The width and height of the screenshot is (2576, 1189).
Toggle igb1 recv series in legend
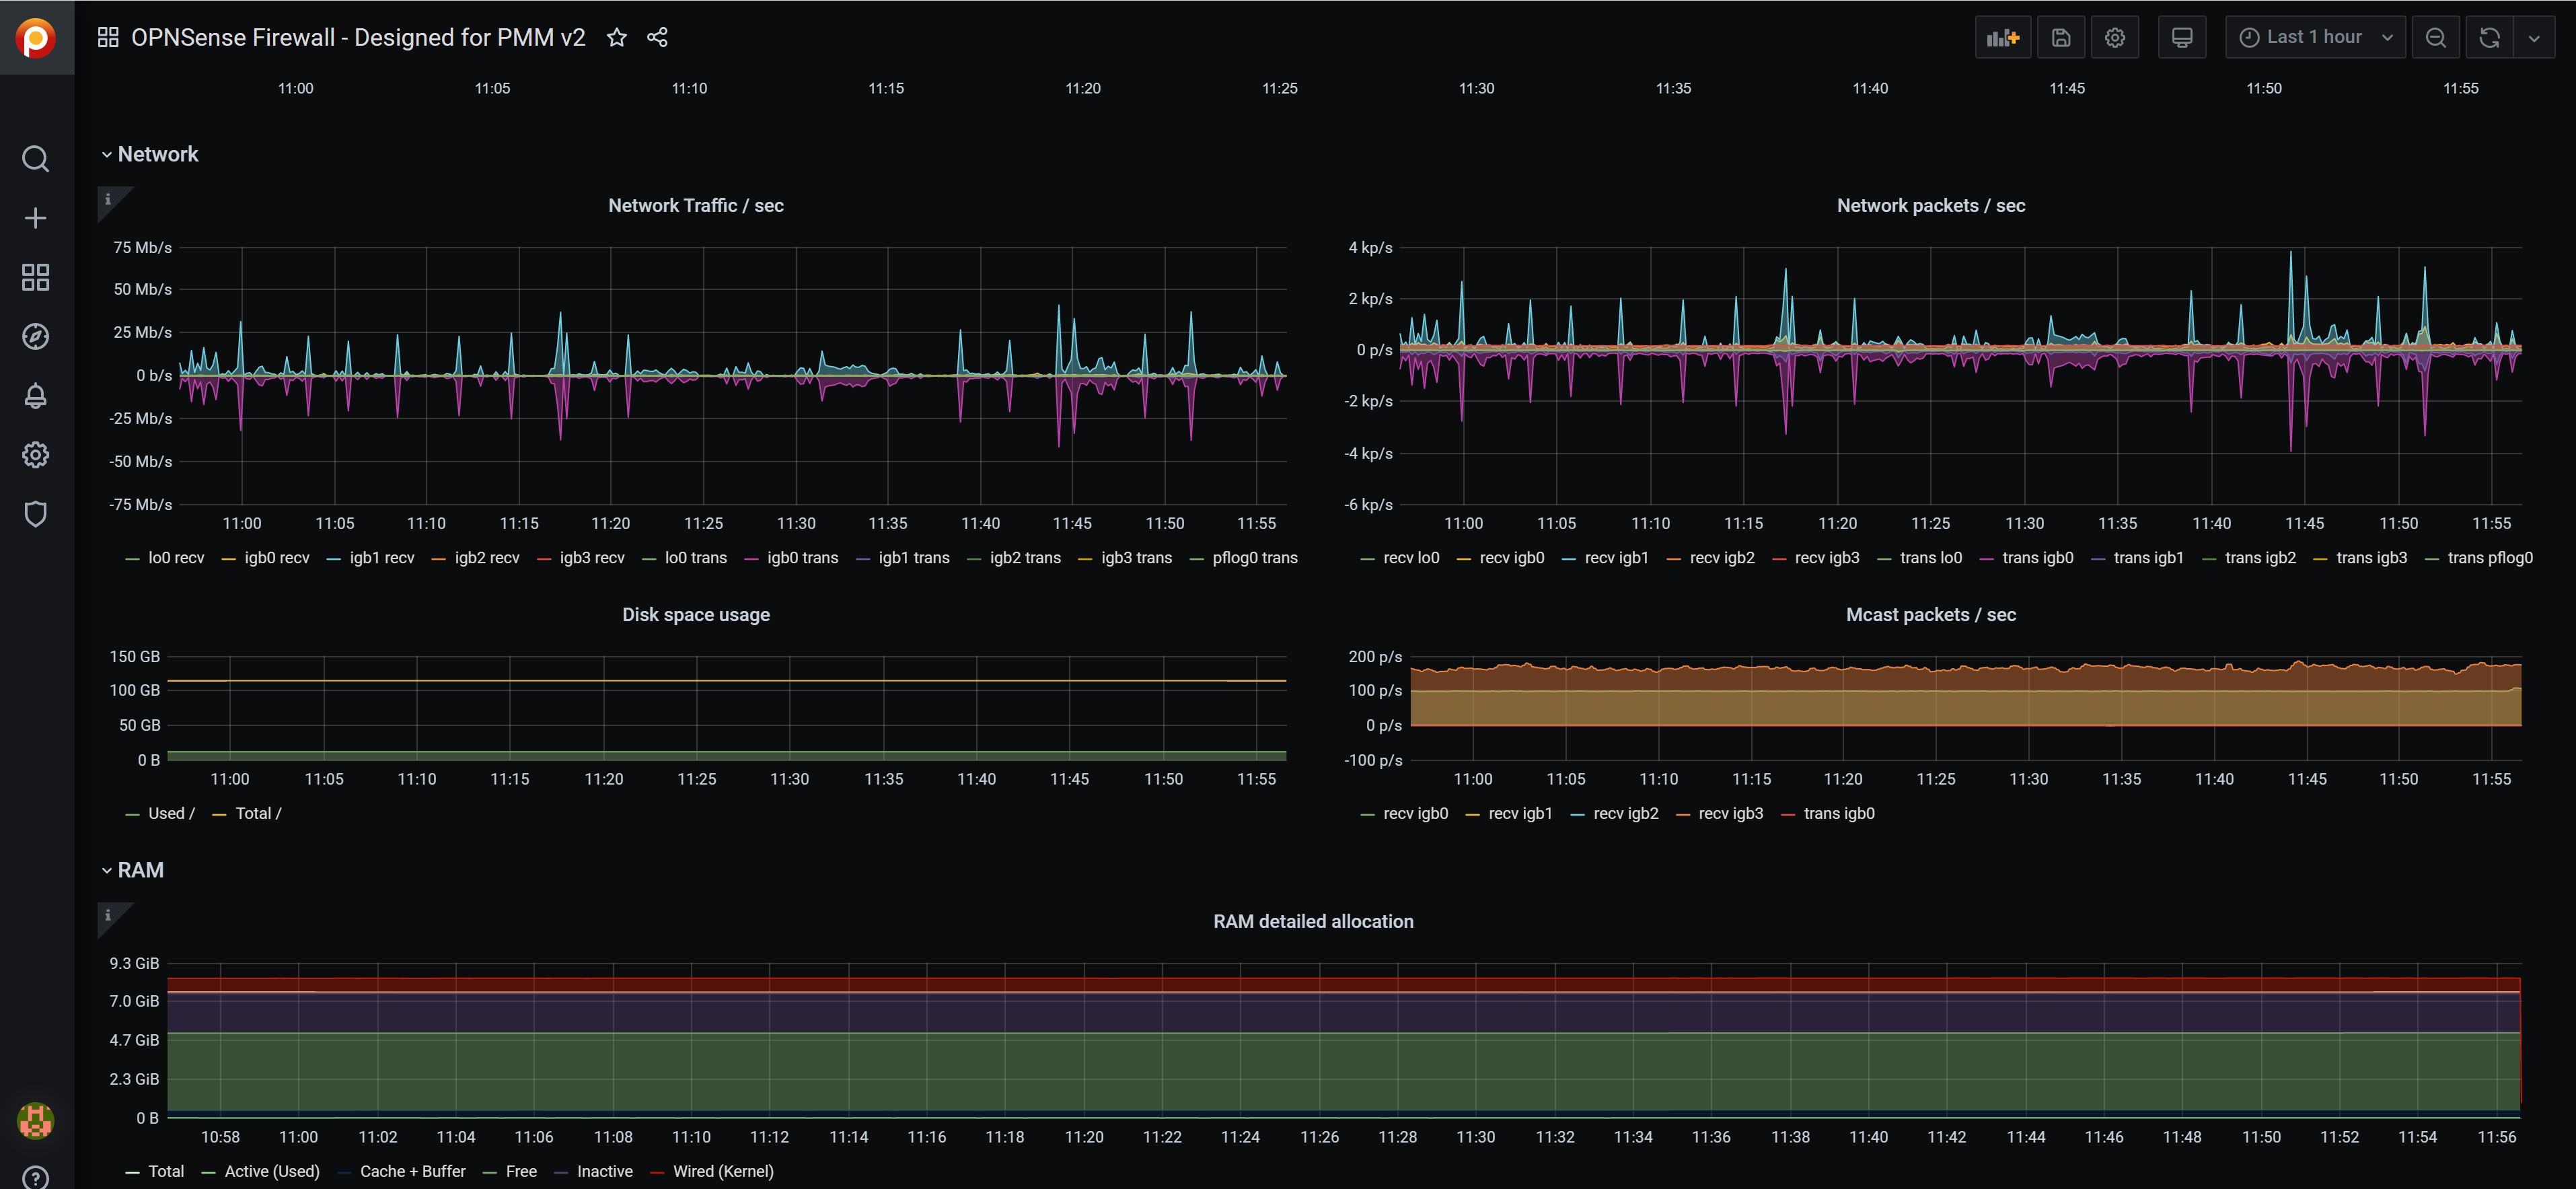(x=381, y=558)
